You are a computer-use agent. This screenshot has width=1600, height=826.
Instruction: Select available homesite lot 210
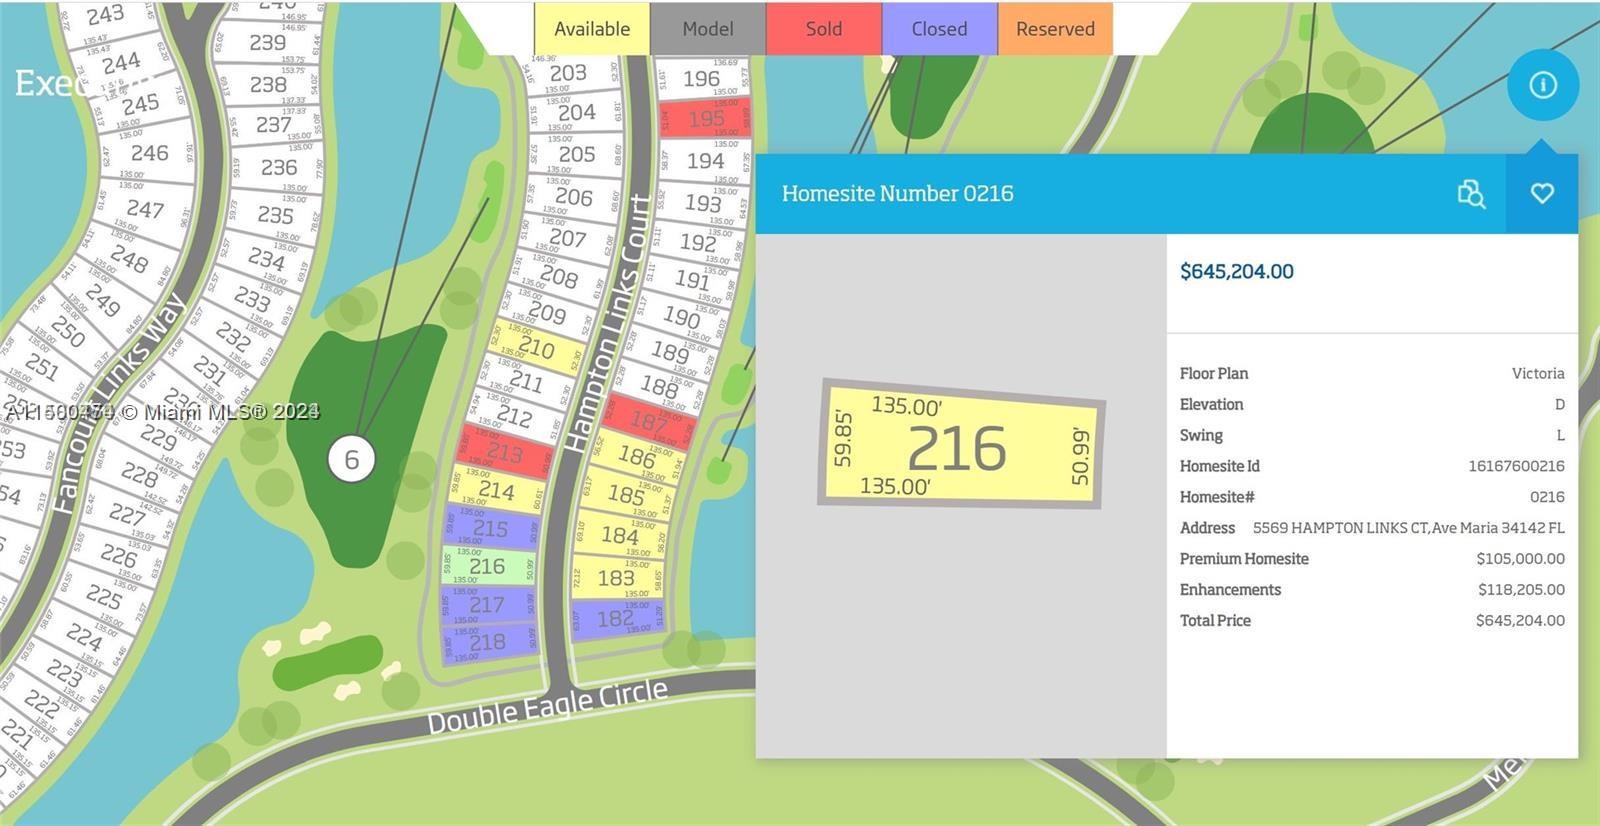(x=537, y=349)
